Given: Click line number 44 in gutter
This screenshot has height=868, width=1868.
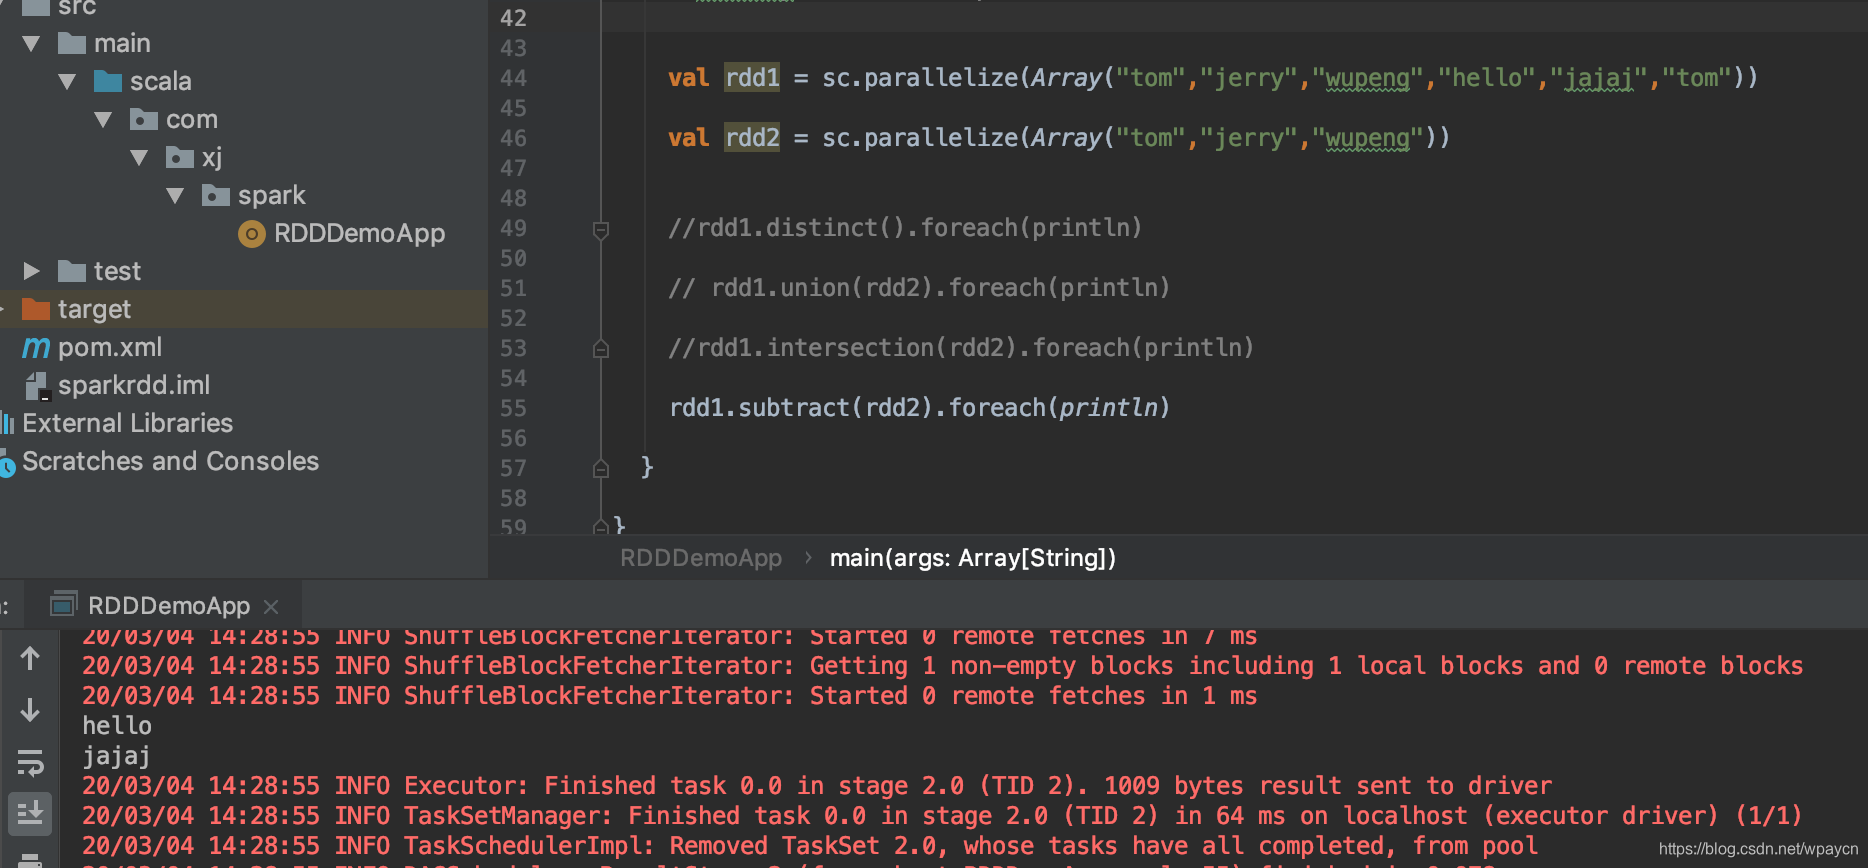Looking at the screenshot, I should coord(513,78).
